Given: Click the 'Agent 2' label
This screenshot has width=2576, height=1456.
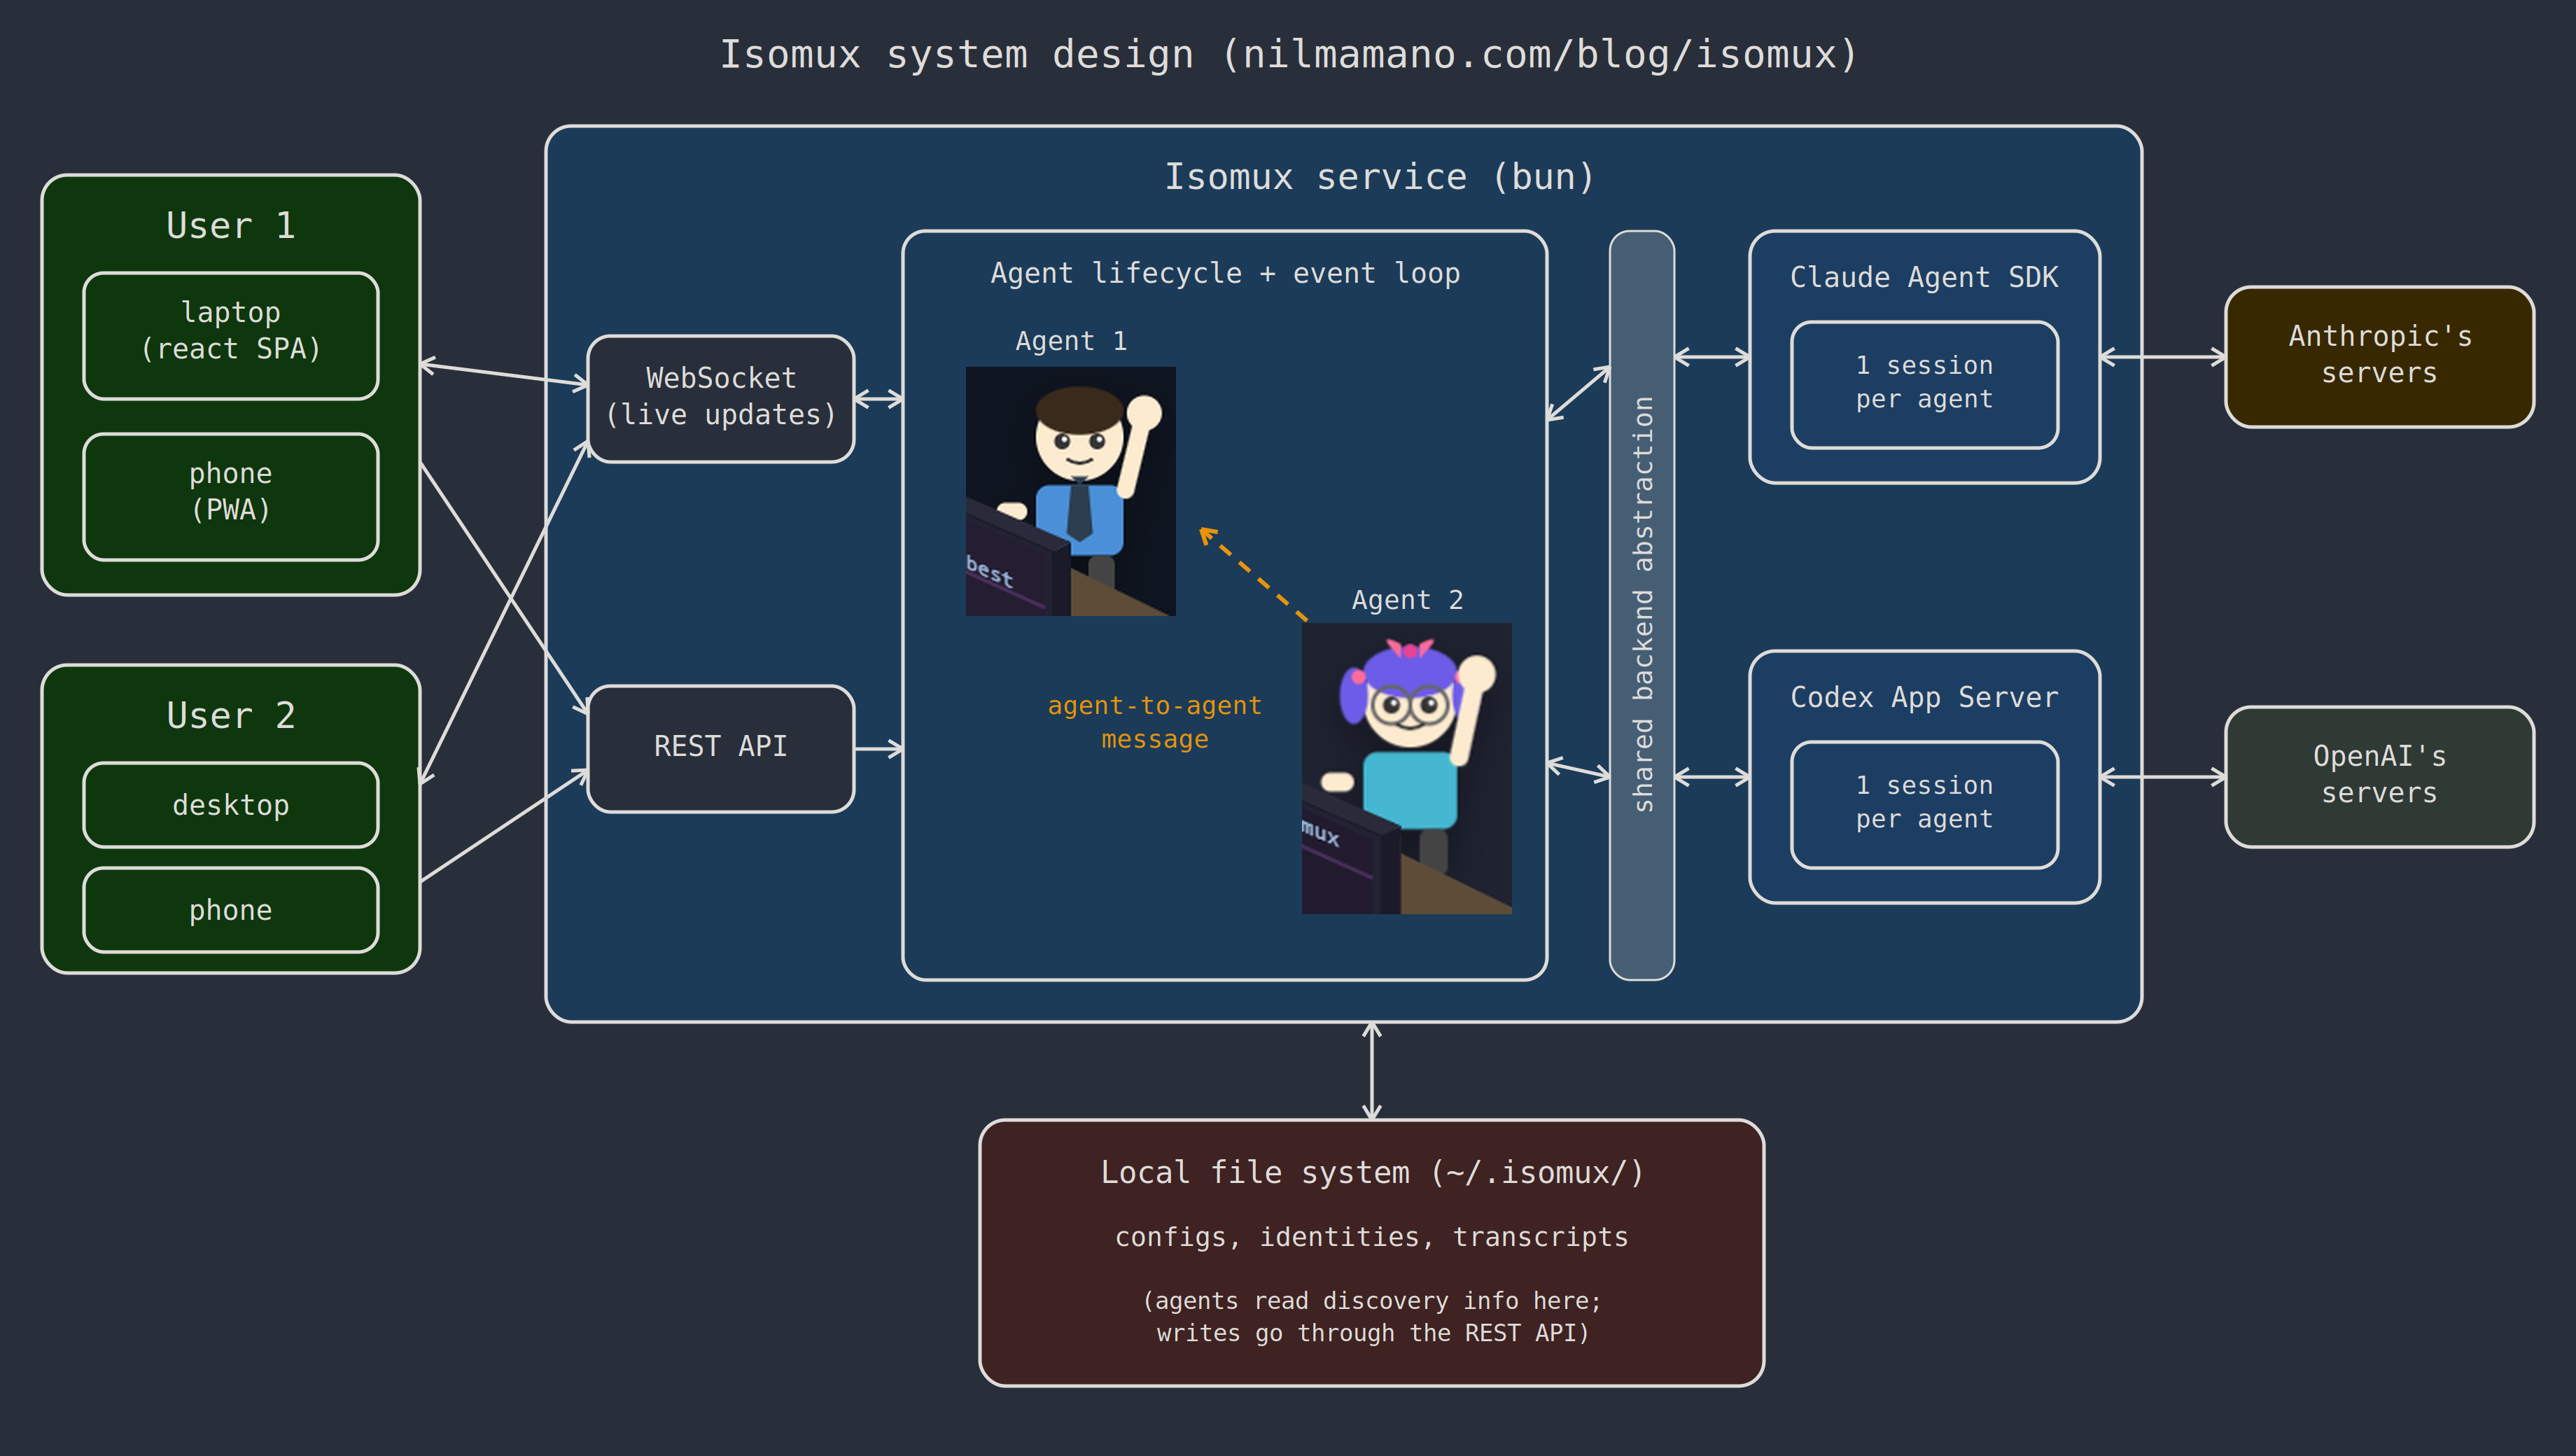Looking at the screenshot, I should pos(1407,600).
